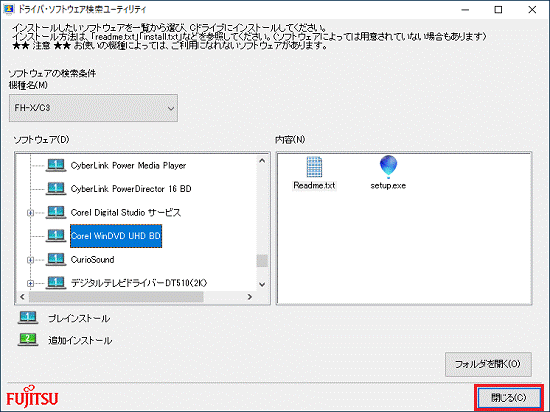Click the 追加インストール legend icon
550x412 pixels.
coord(28,340)
